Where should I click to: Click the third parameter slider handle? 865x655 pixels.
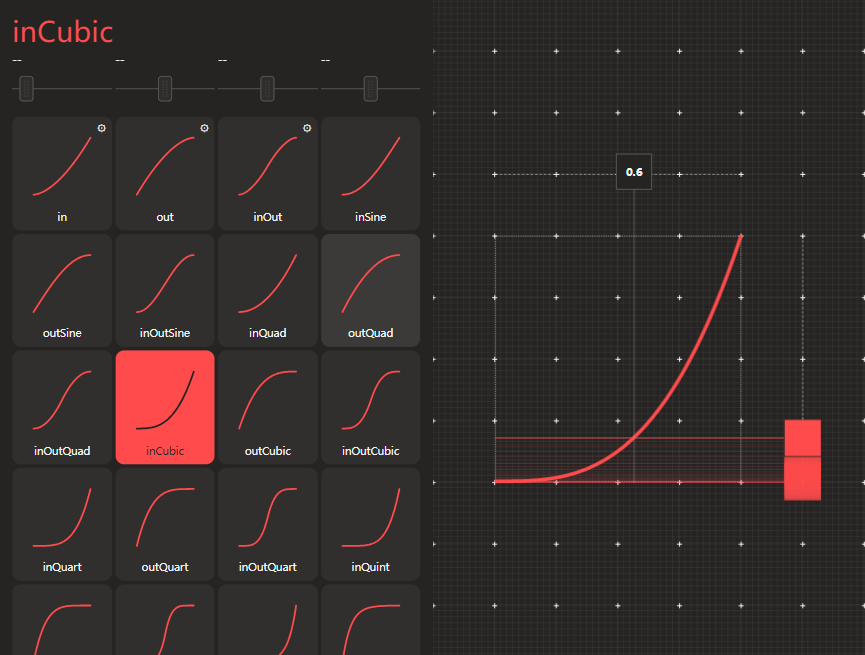click(268, 88)
